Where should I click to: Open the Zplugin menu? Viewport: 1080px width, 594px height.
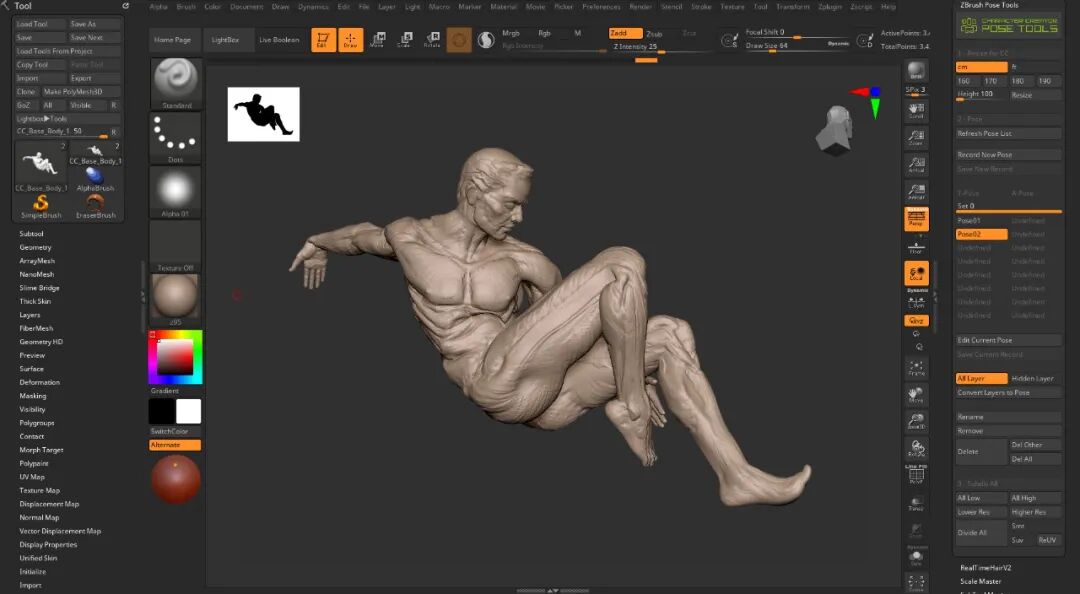829,7
